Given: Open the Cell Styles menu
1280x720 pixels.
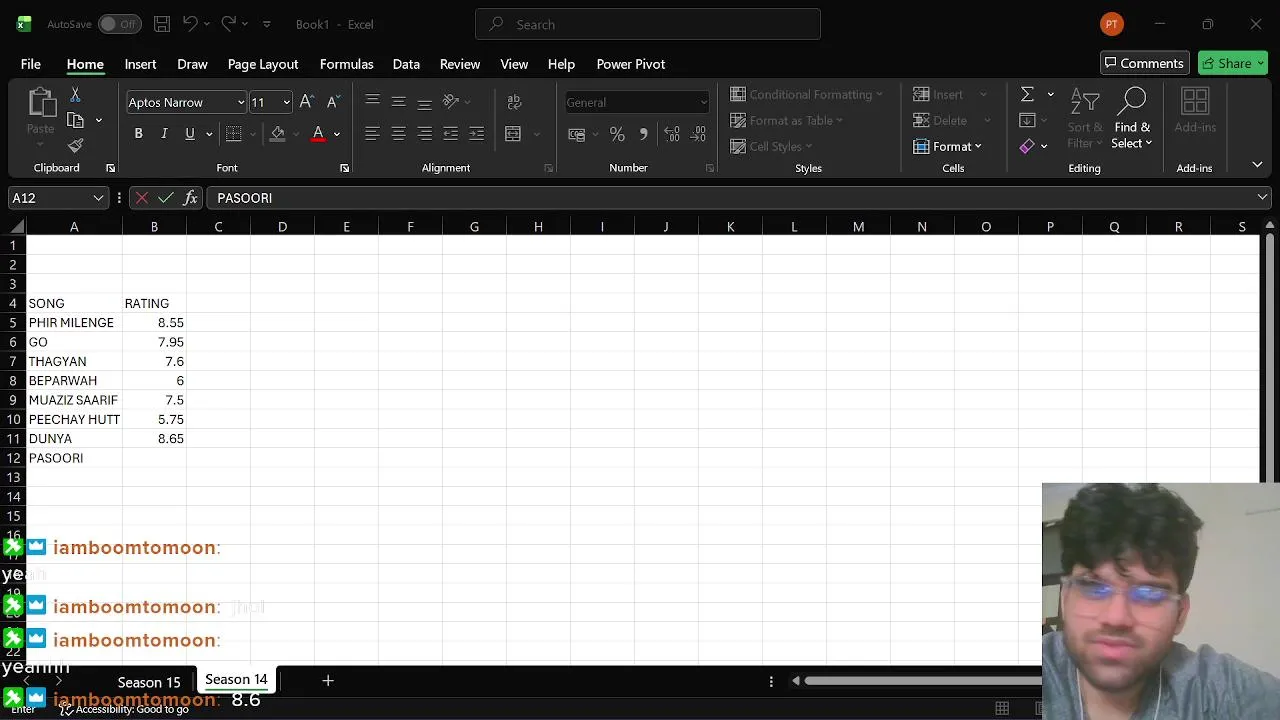Looking at the screenshot, I should click(771, 146).
